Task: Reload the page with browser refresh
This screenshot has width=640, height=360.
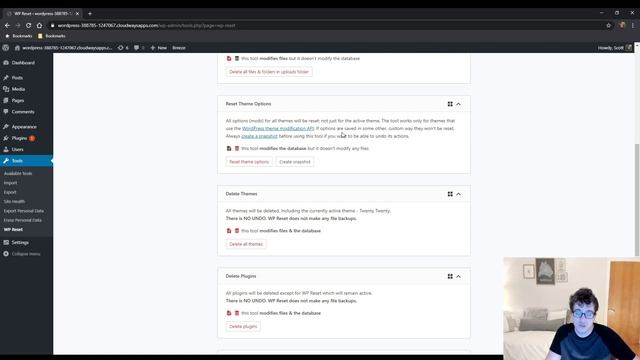Action: tap(28, 25)
